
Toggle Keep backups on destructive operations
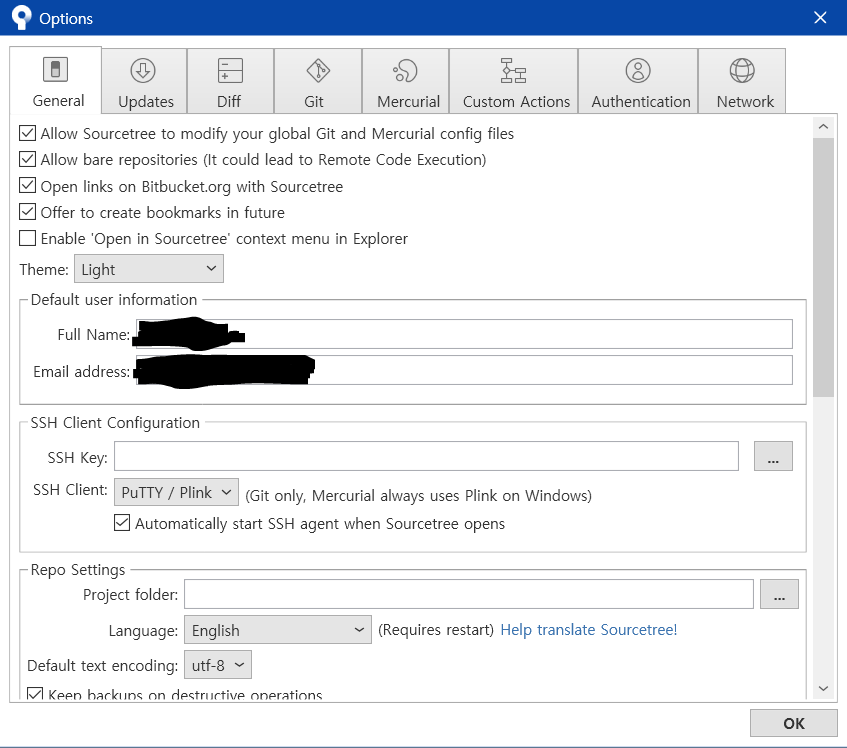(x=35, y=694)
